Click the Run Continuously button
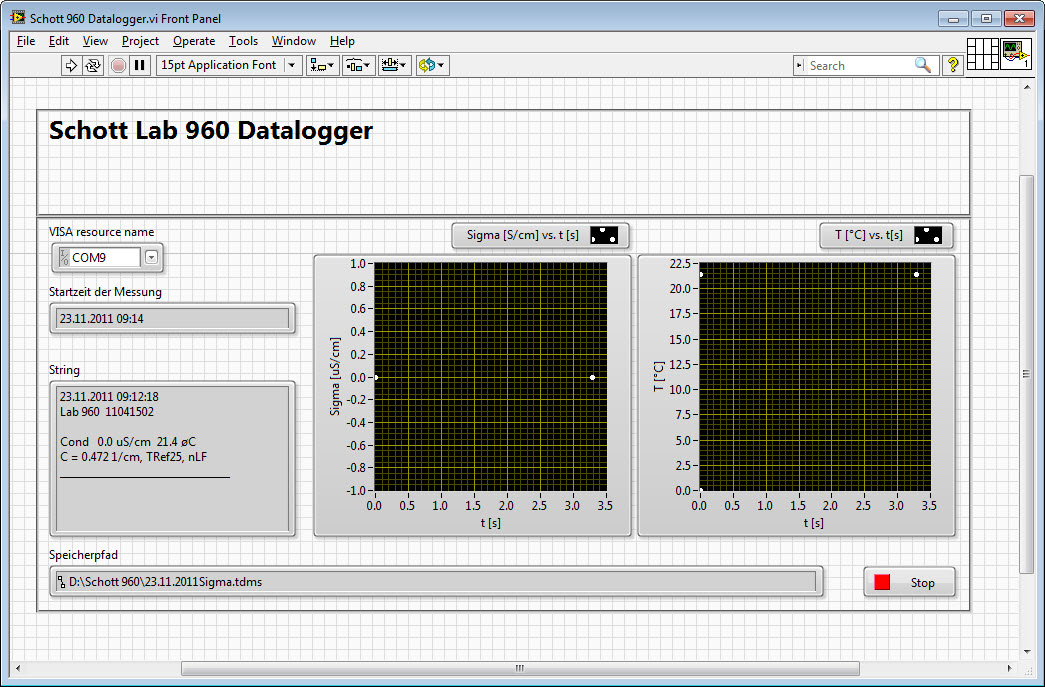 (93, 65)
